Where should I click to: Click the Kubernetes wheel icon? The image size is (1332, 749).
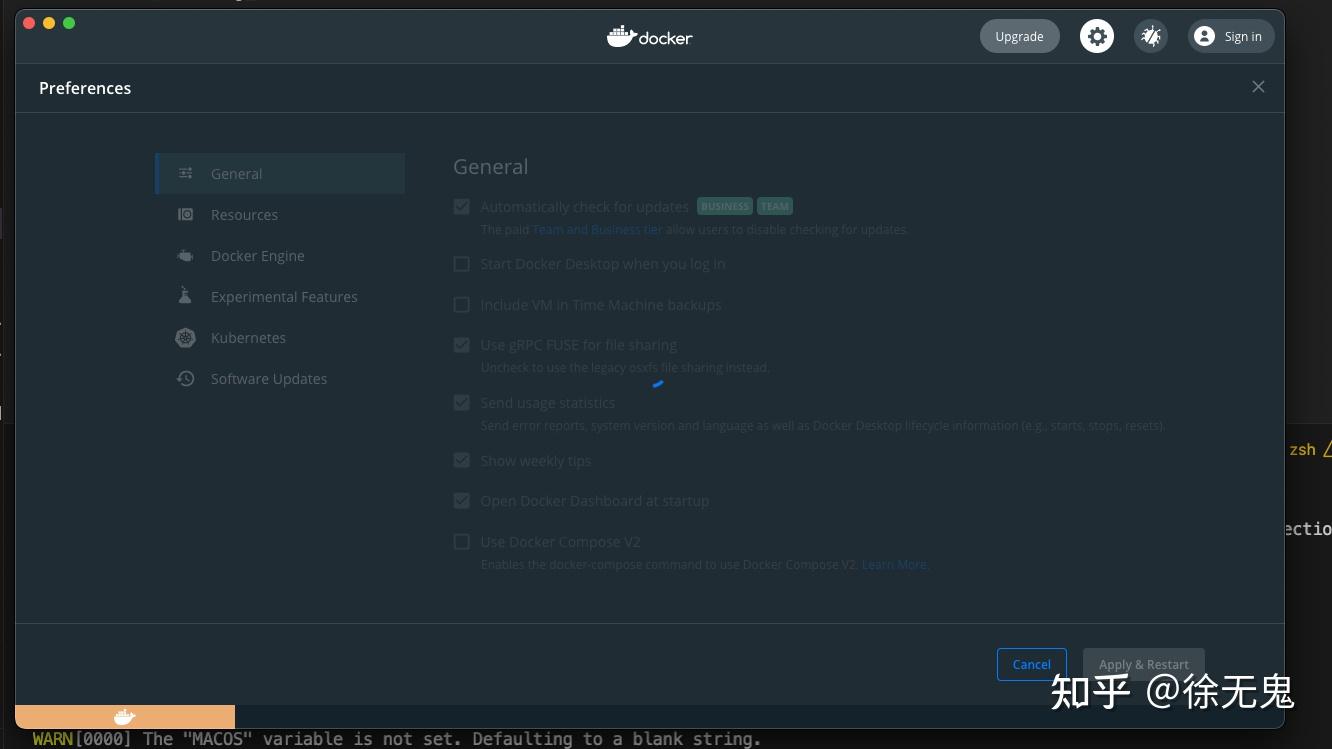click(x=186, y=337)
